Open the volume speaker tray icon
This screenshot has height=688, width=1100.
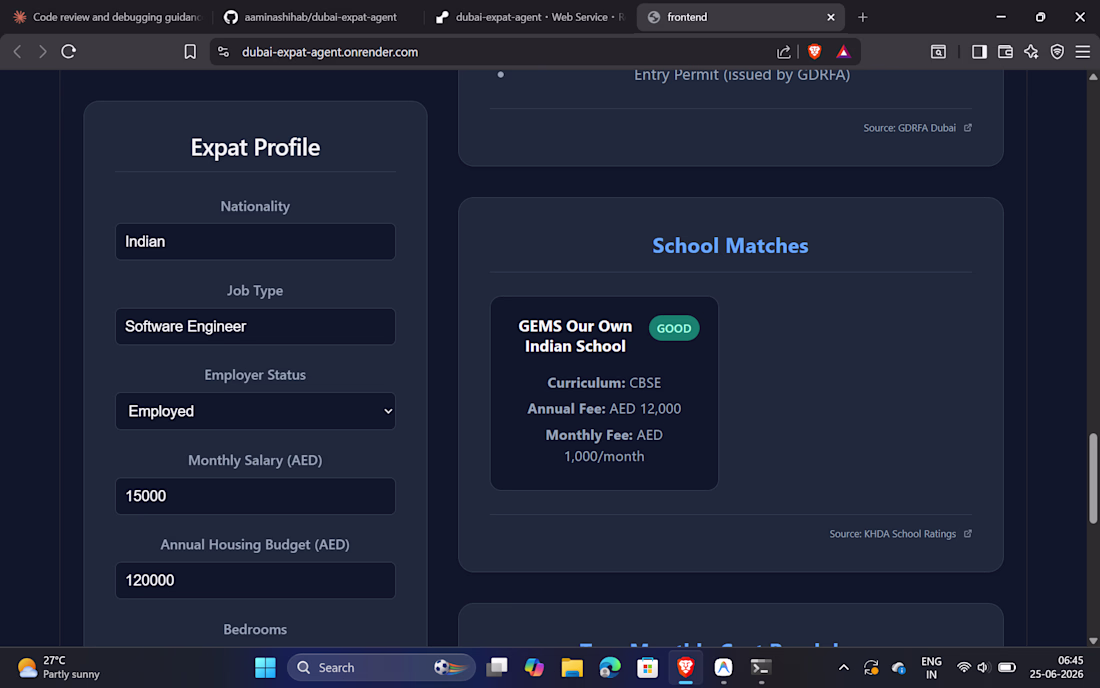[983, 668]
